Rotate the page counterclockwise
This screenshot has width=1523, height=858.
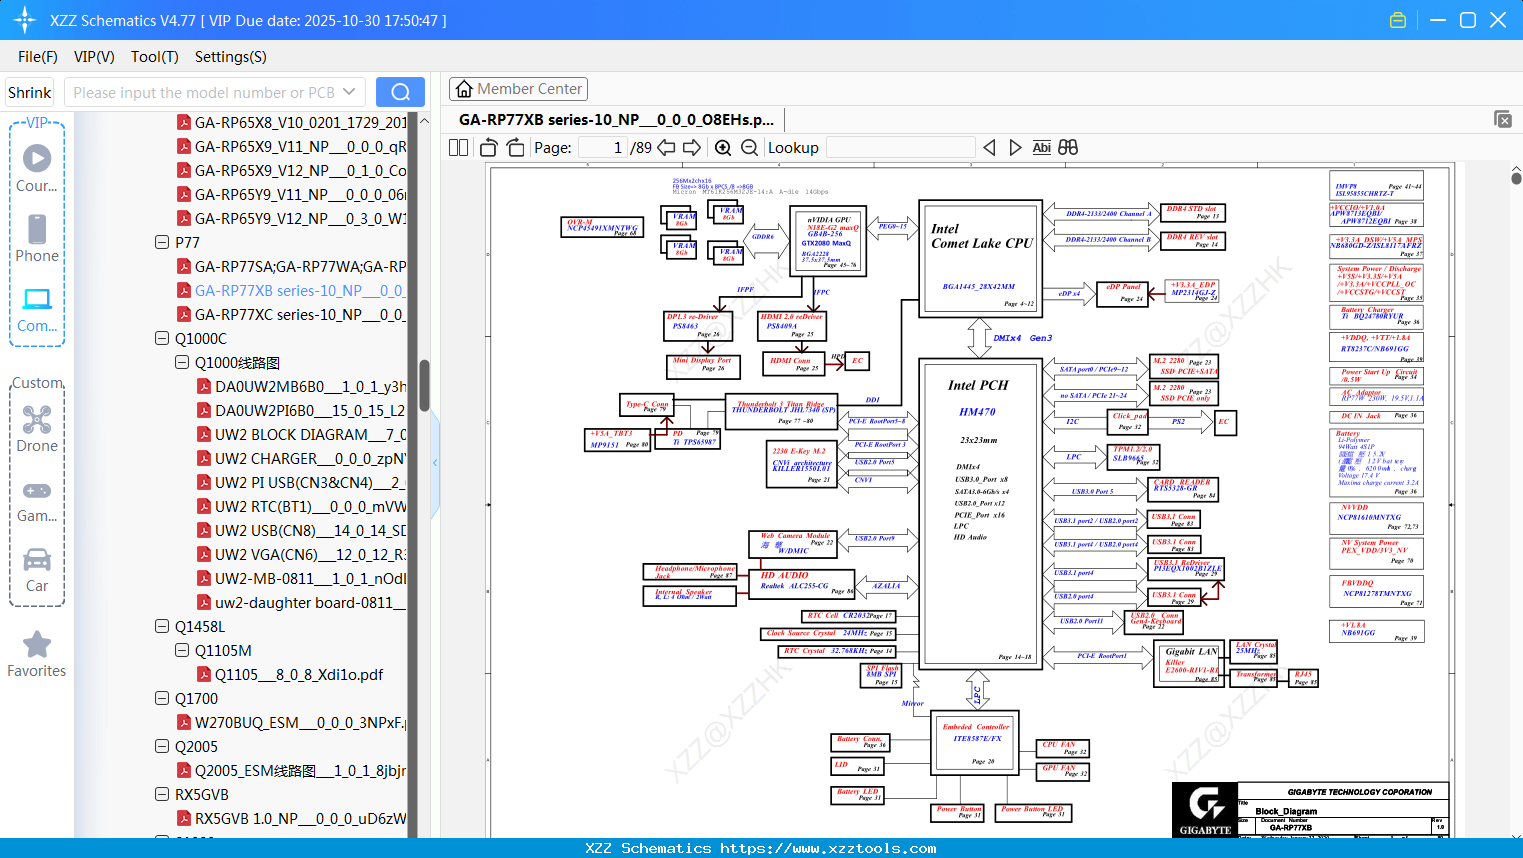489,148
